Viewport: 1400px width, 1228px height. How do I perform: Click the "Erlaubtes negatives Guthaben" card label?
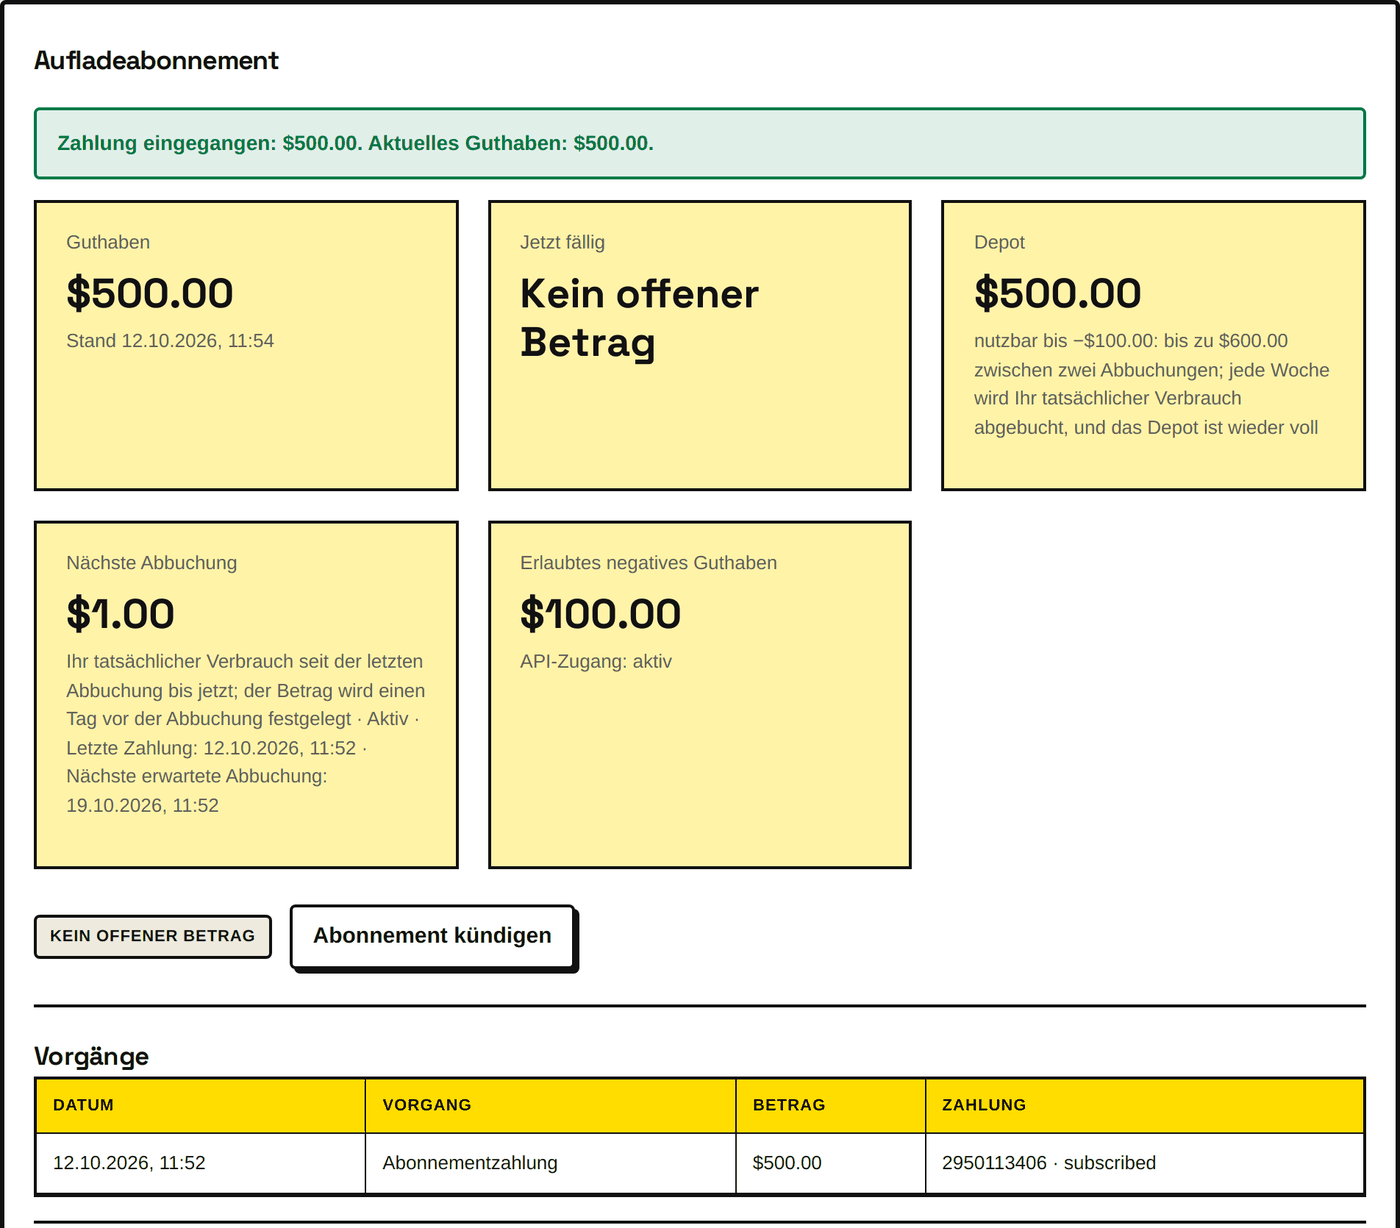(x=648, y=563)
